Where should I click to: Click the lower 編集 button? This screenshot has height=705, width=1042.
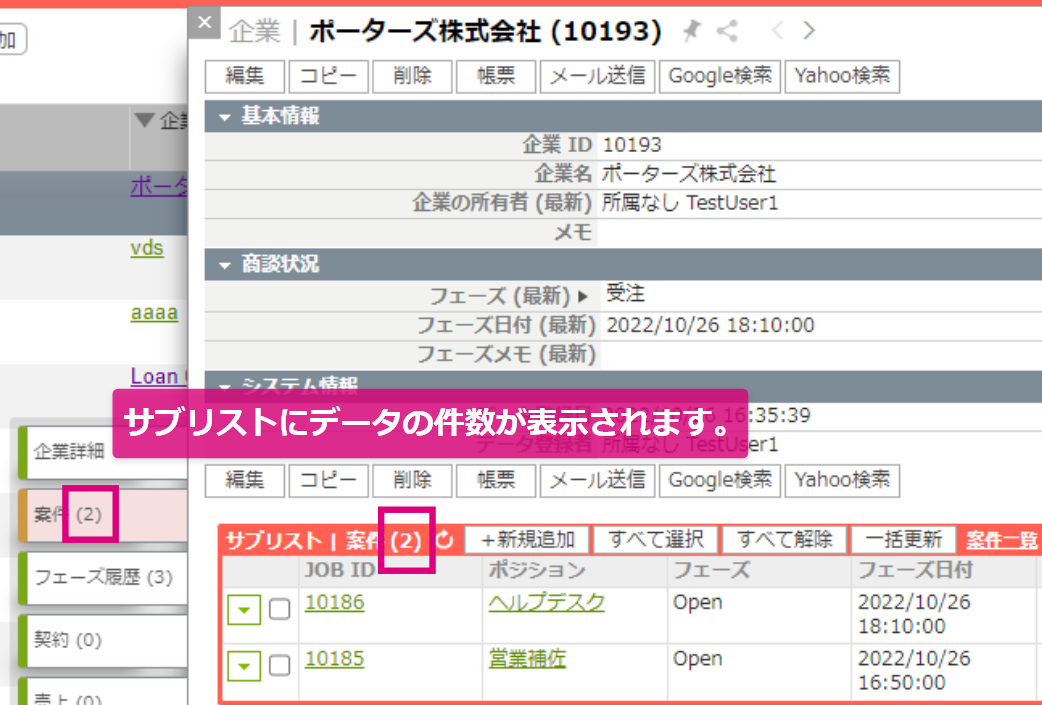245,480
